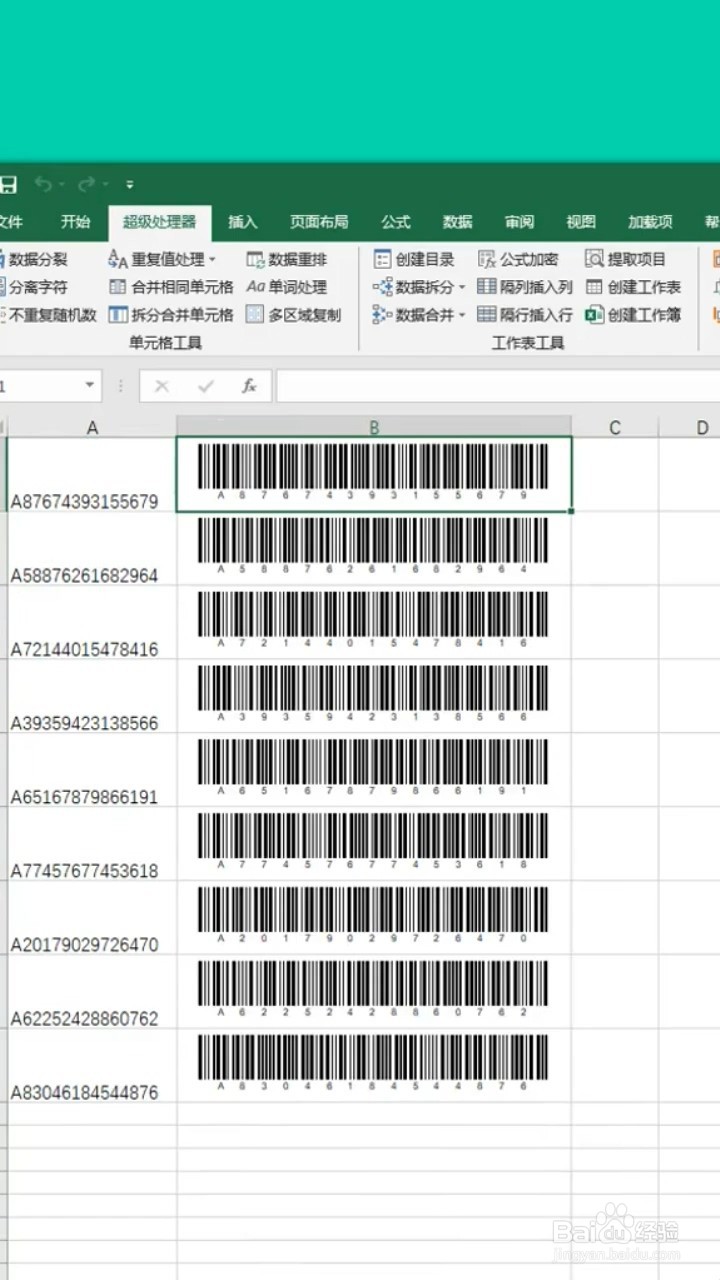720x1280 pixels.
Task: Select cell A83046184544876
Action: 92,1067
